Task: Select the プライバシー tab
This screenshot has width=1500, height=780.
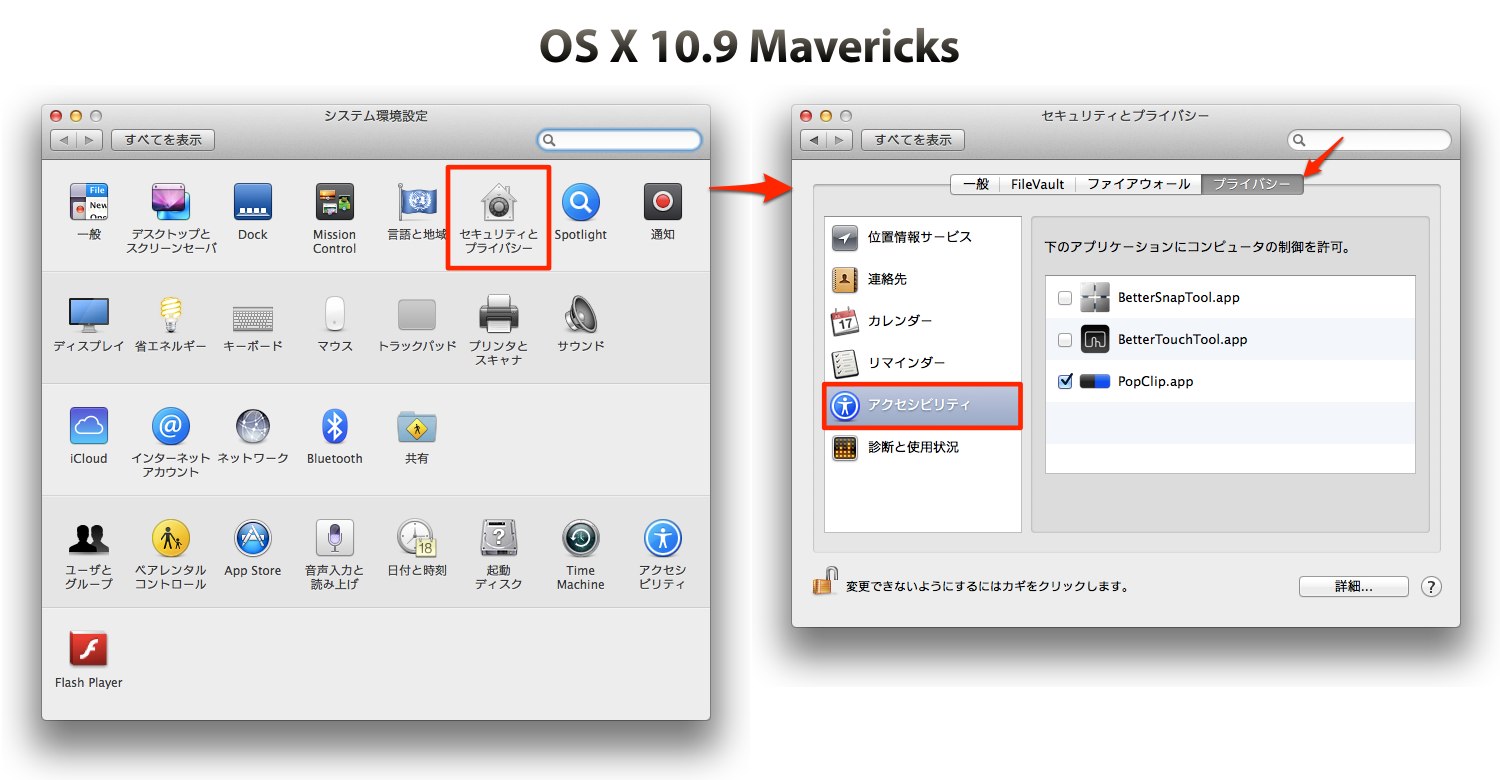Action: [1252, 184]
